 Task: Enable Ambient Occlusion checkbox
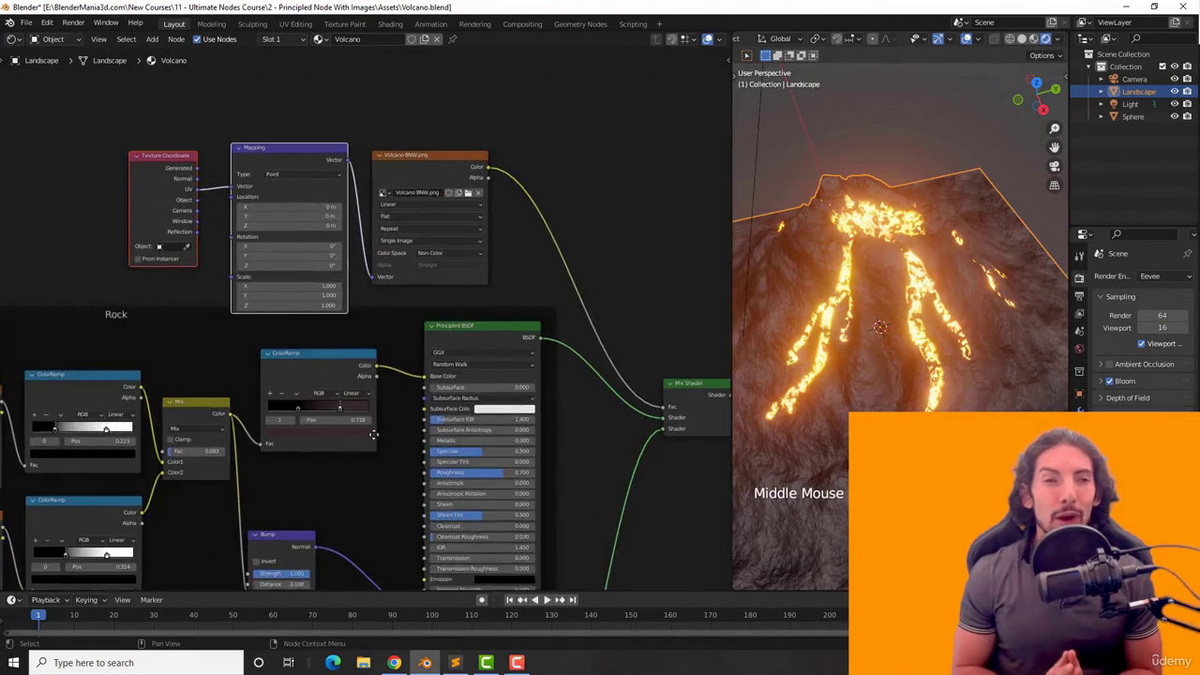click(x=1109, y=364)
